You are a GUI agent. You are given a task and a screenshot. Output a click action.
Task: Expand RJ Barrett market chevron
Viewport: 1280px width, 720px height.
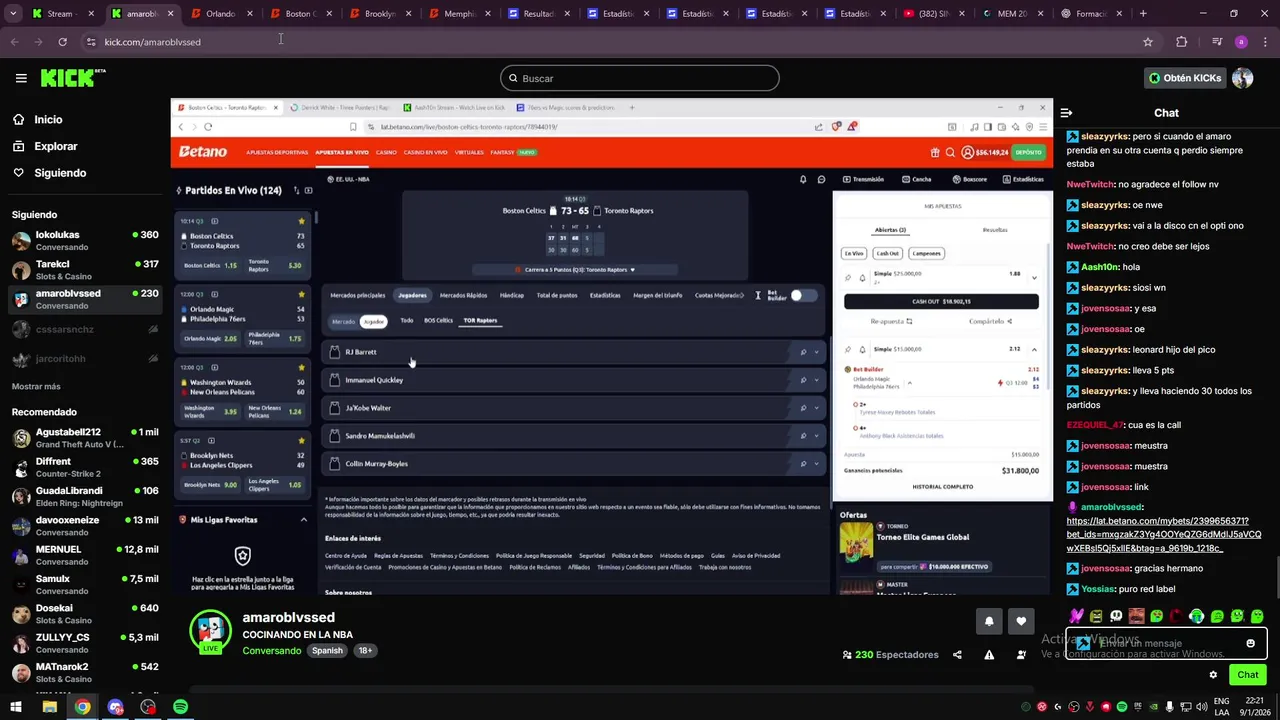(816, 352)
